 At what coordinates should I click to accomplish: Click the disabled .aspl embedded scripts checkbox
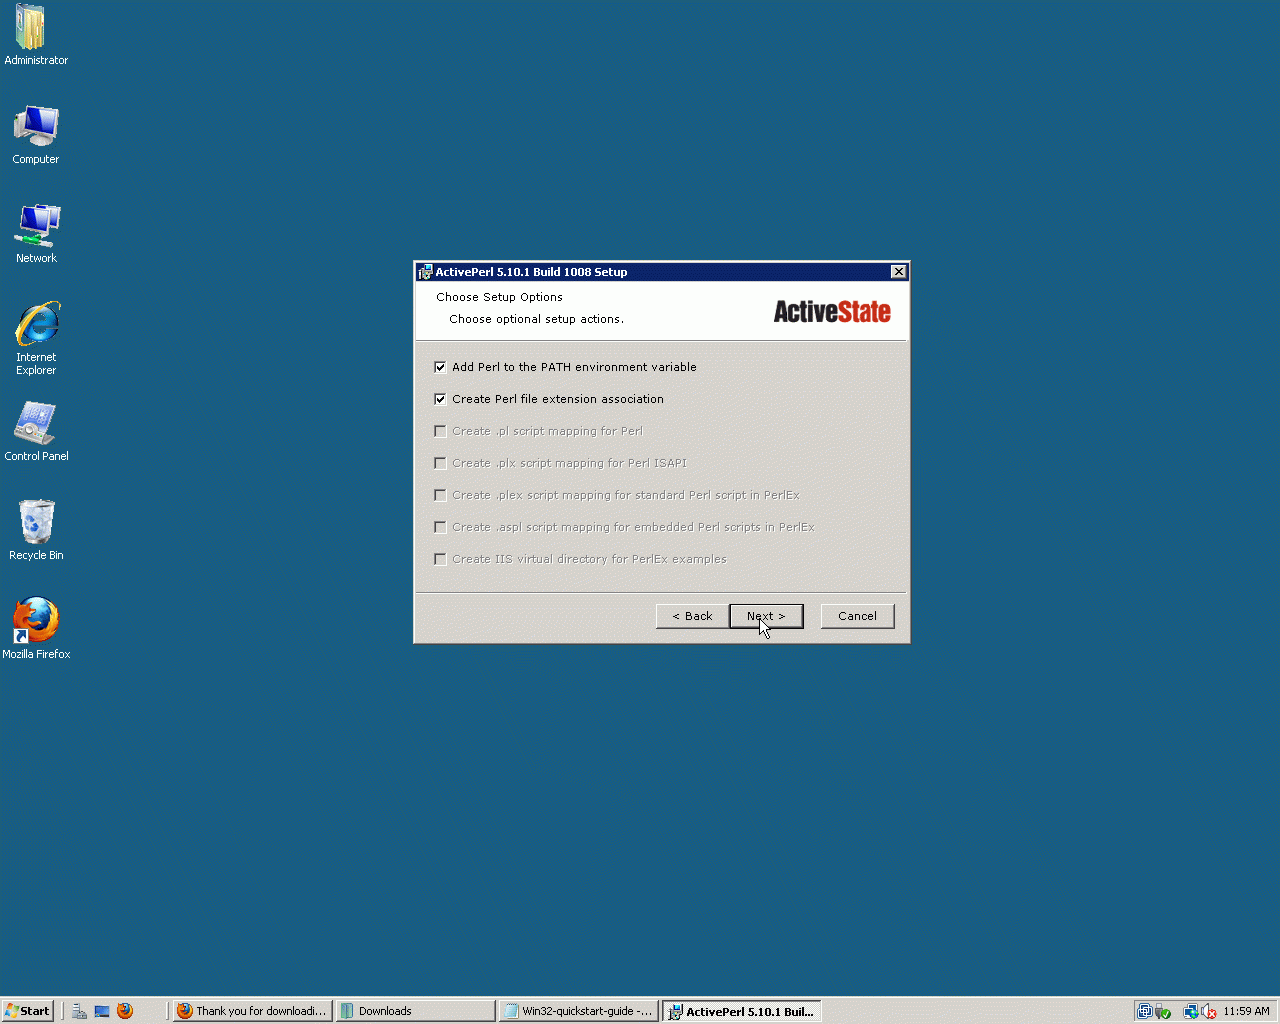pyautogui.click(x=440, y=527)
